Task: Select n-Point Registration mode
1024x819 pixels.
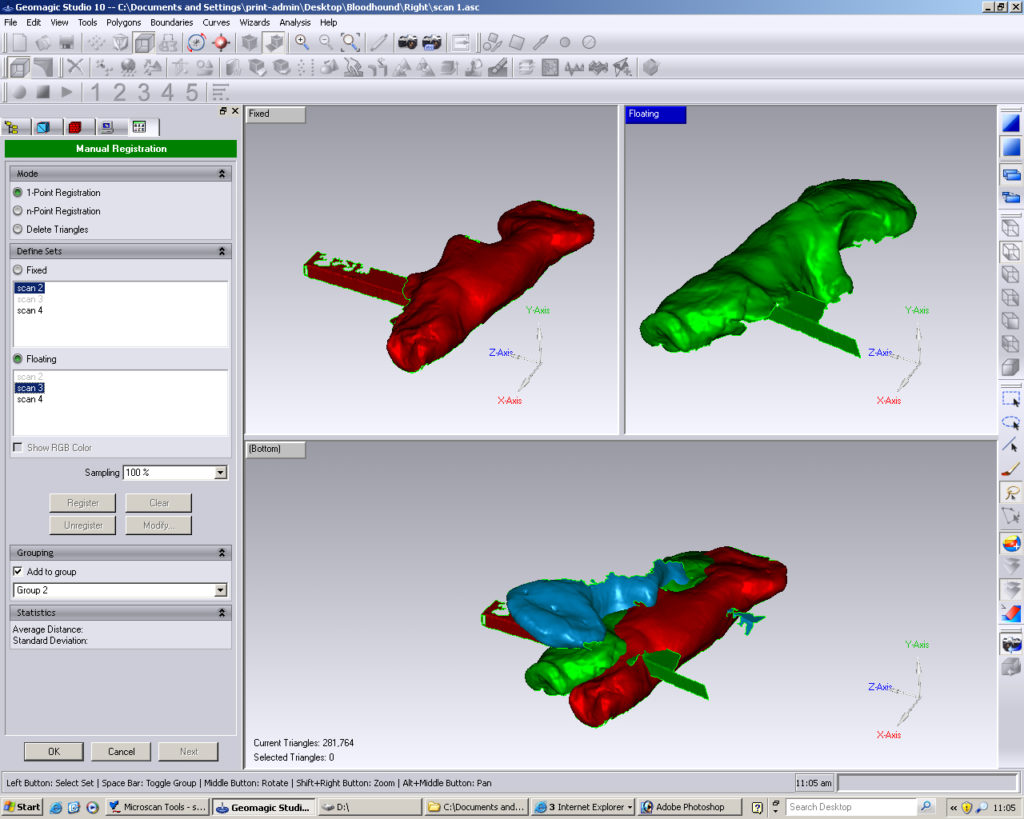Action: (18, 211)
